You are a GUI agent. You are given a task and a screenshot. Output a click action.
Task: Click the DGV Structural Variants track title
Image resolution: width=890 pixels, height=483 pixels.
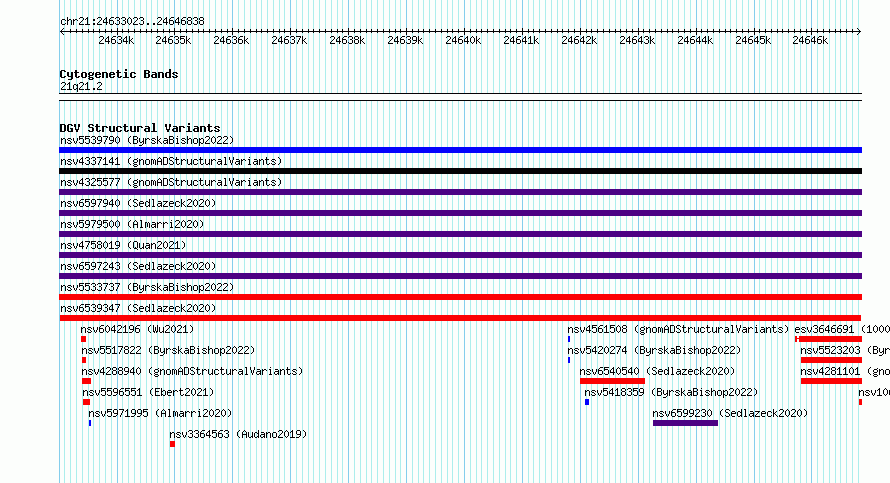[x=140, y=128]
